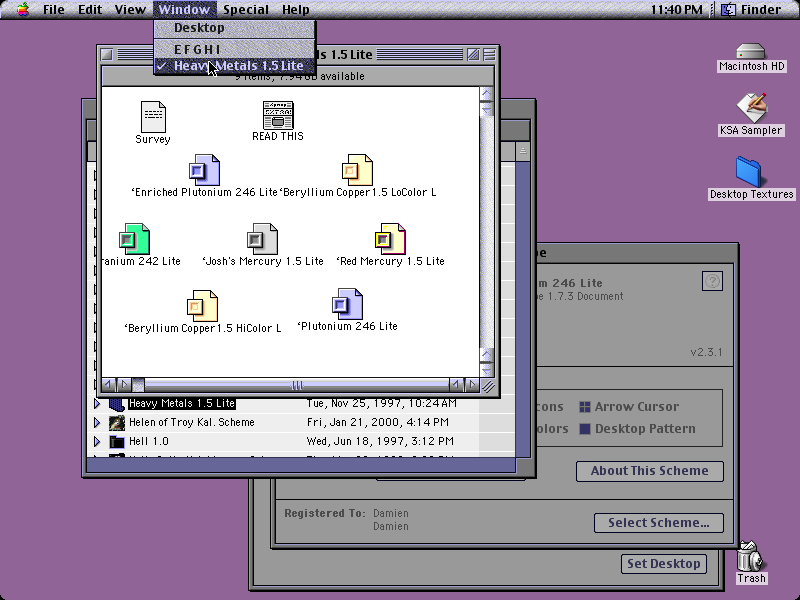Select the highlighted Heavy Metals 1.5 Lite row name
The width and height of the screenshot is (800, 600).
pos(182,404)
